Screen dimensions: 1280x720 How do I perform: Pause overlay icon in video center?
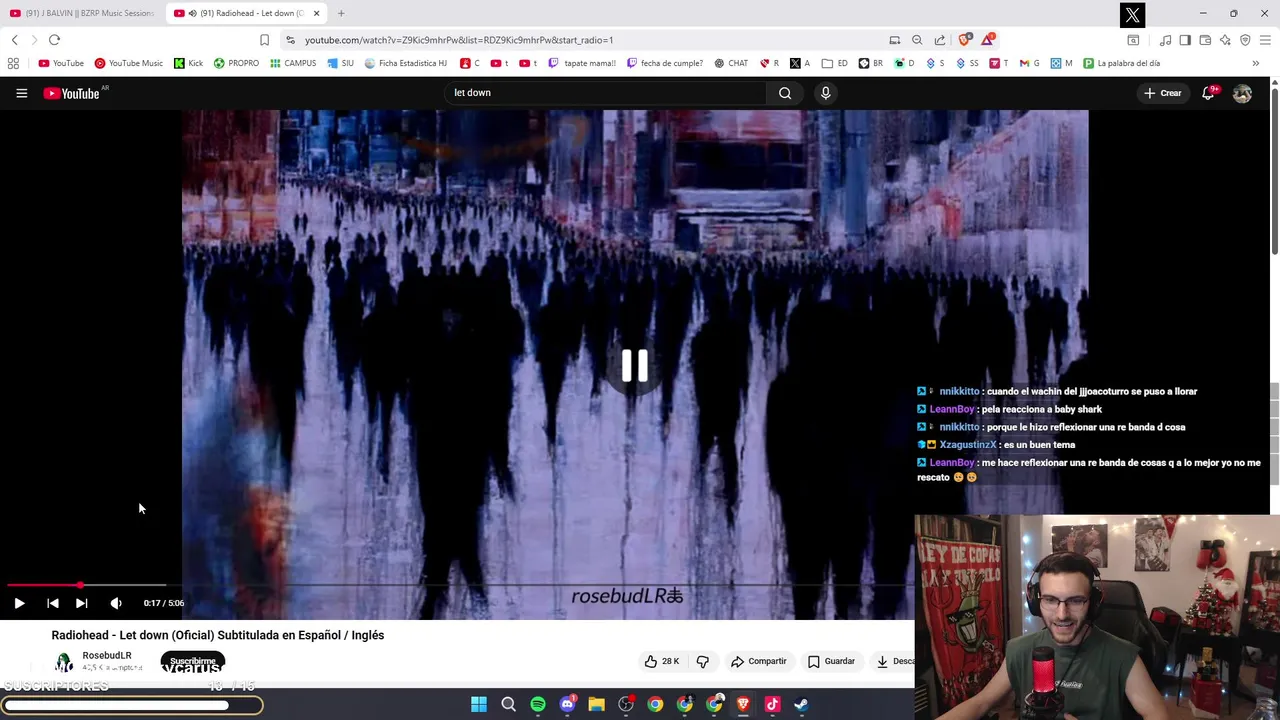(635, 366)
